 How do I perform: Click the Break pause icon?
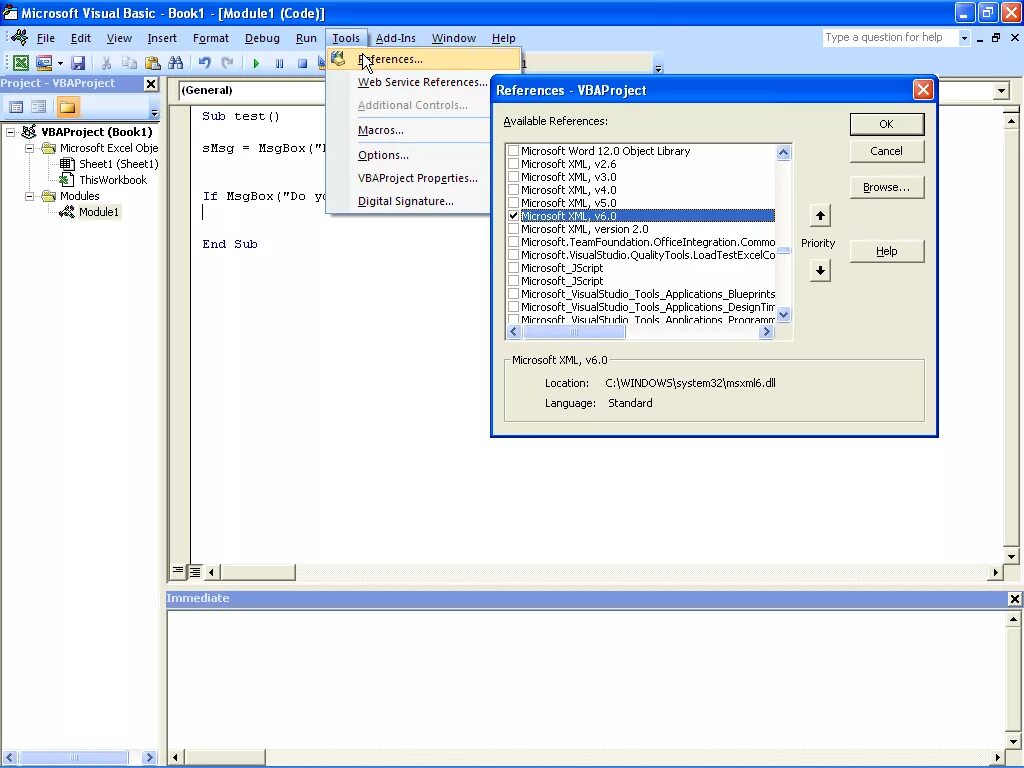point(280,63)
